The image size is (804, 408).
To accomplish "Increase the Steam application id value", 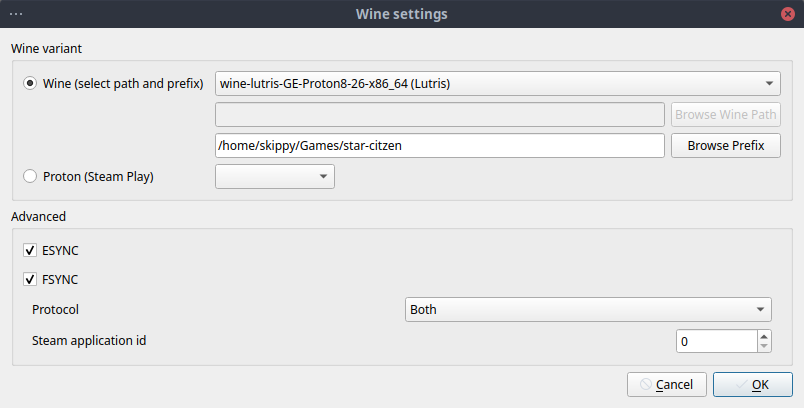I will click(x=764, y=336).
